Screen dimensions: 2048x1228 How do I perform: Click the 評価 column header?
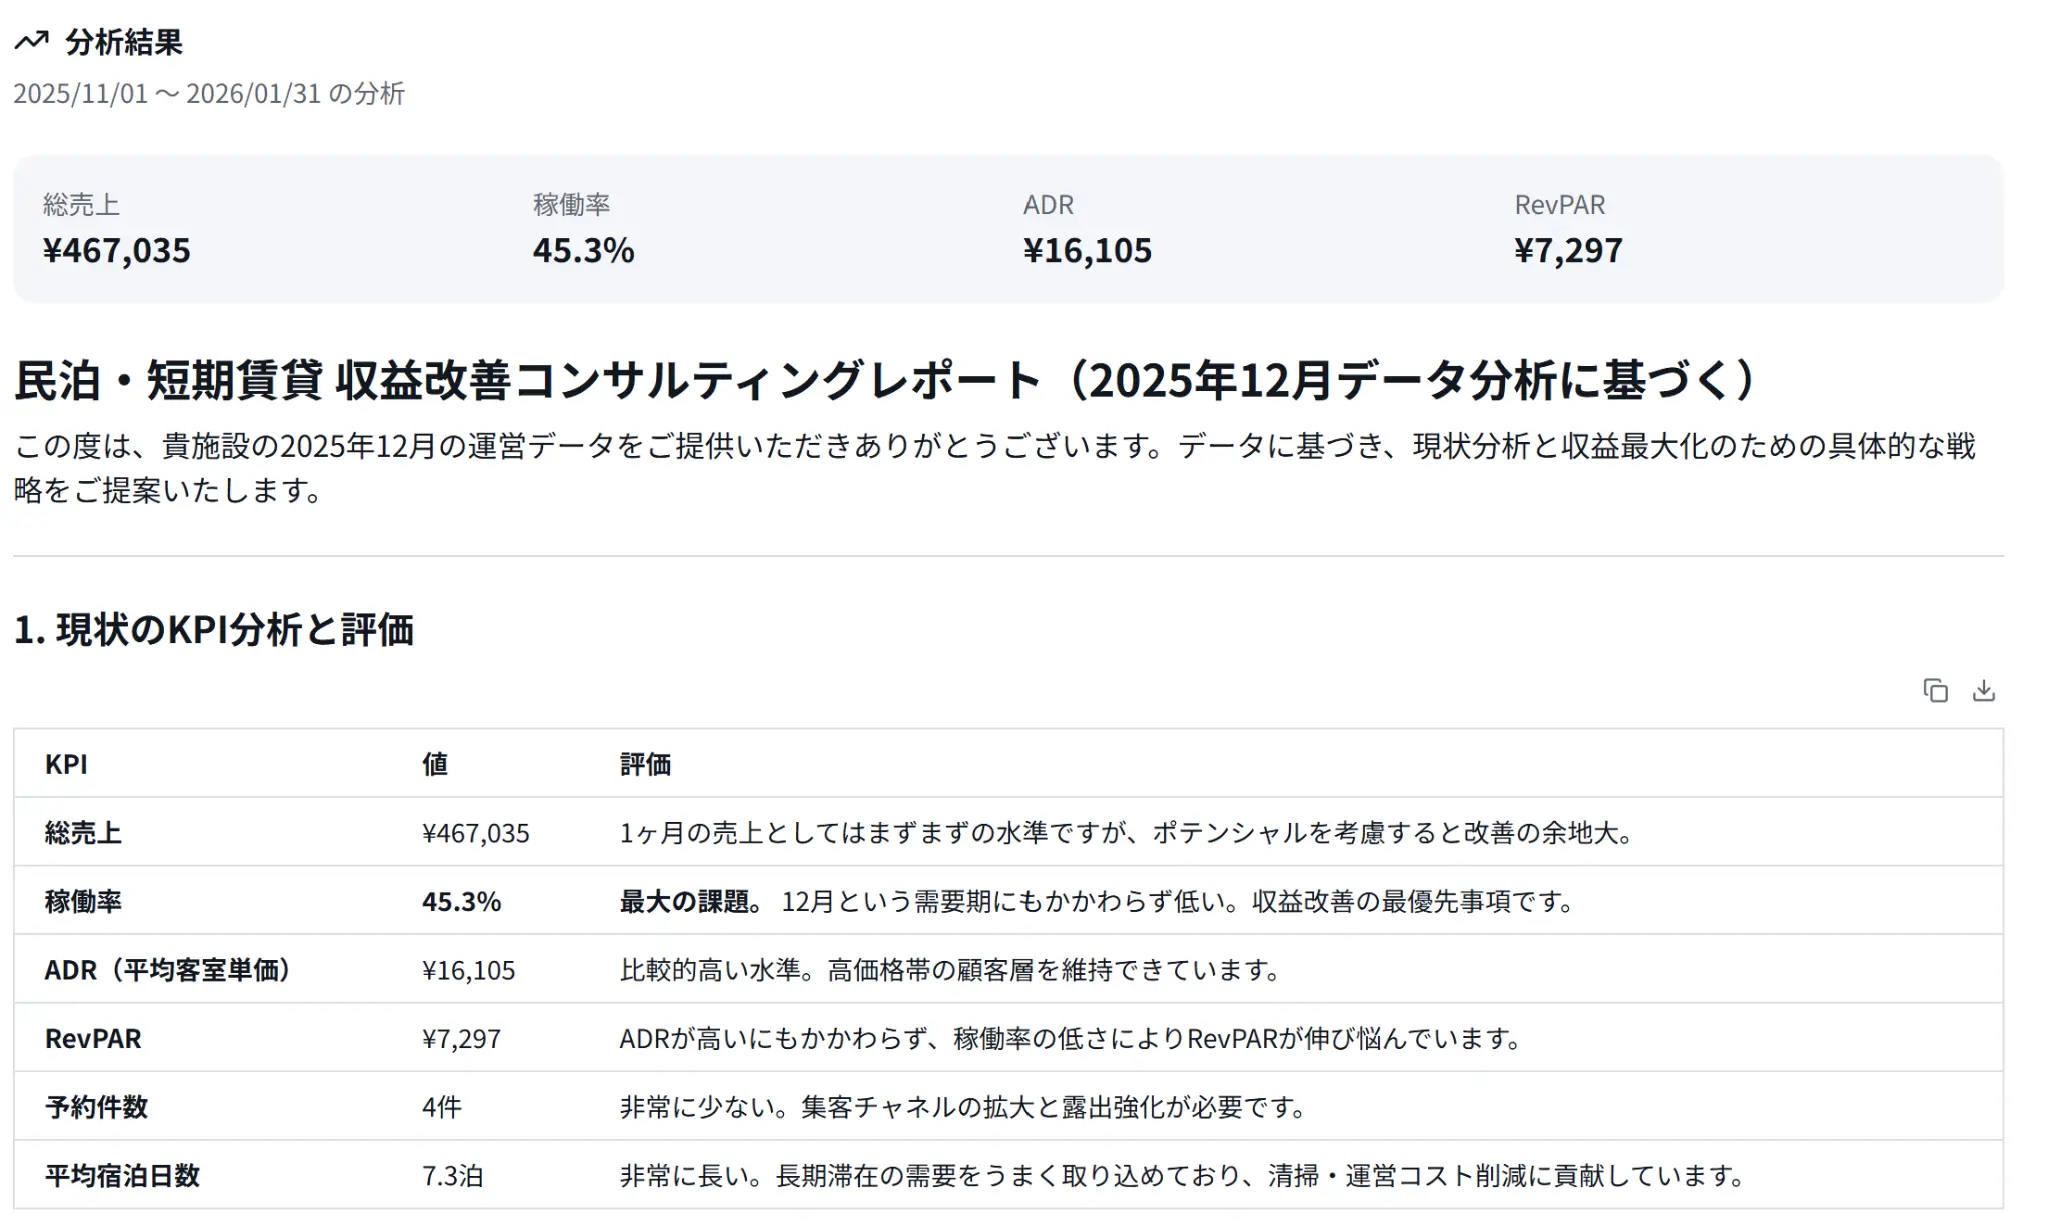point(645,764)
